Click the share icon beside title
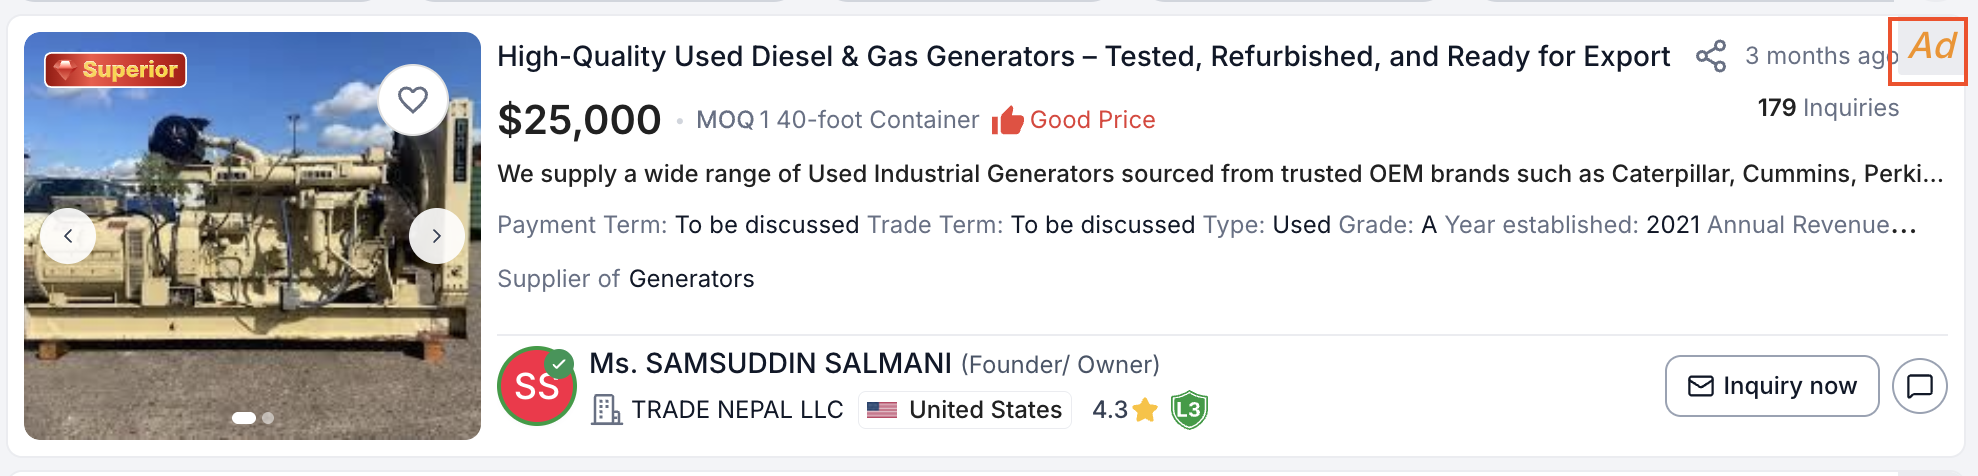1978x476 pixels. 1711,56
